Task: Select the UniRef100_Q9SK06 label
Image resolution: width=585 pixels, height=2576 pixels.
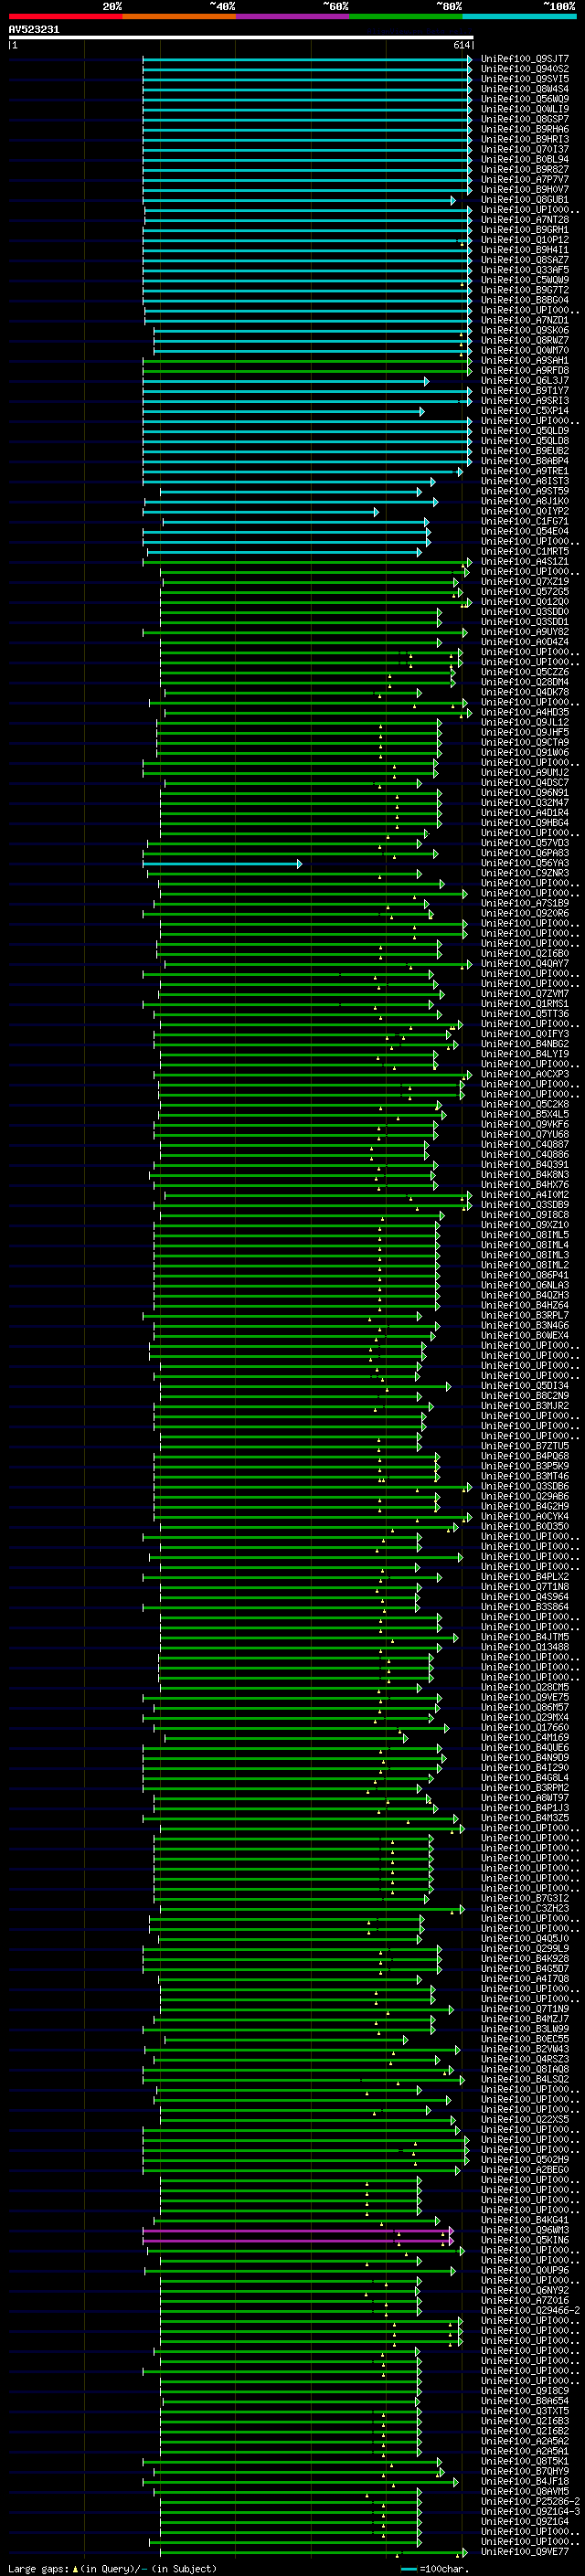Action: pyautogui.click(x=525, y=330)
